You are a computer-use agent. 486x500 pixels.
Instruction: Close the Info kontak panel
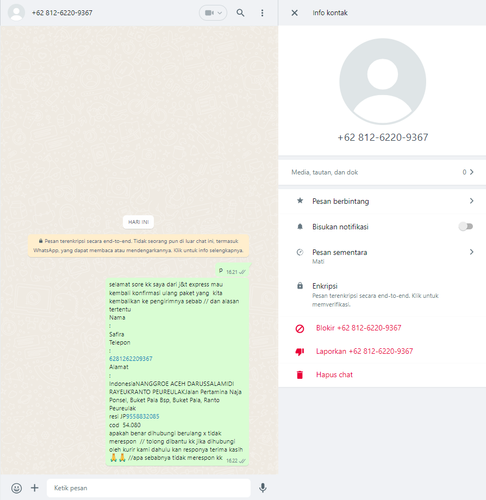(294, 13)
